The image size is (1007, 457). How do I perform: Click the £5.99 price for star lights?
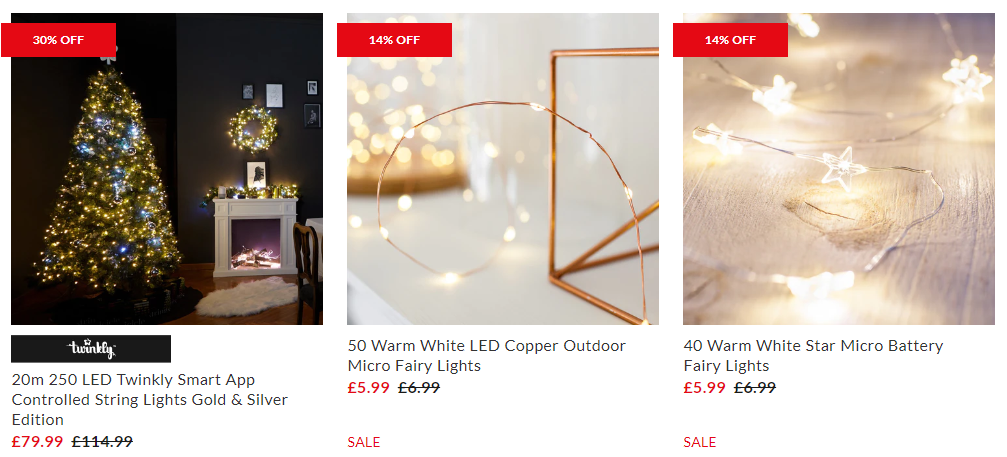point(705,388)
